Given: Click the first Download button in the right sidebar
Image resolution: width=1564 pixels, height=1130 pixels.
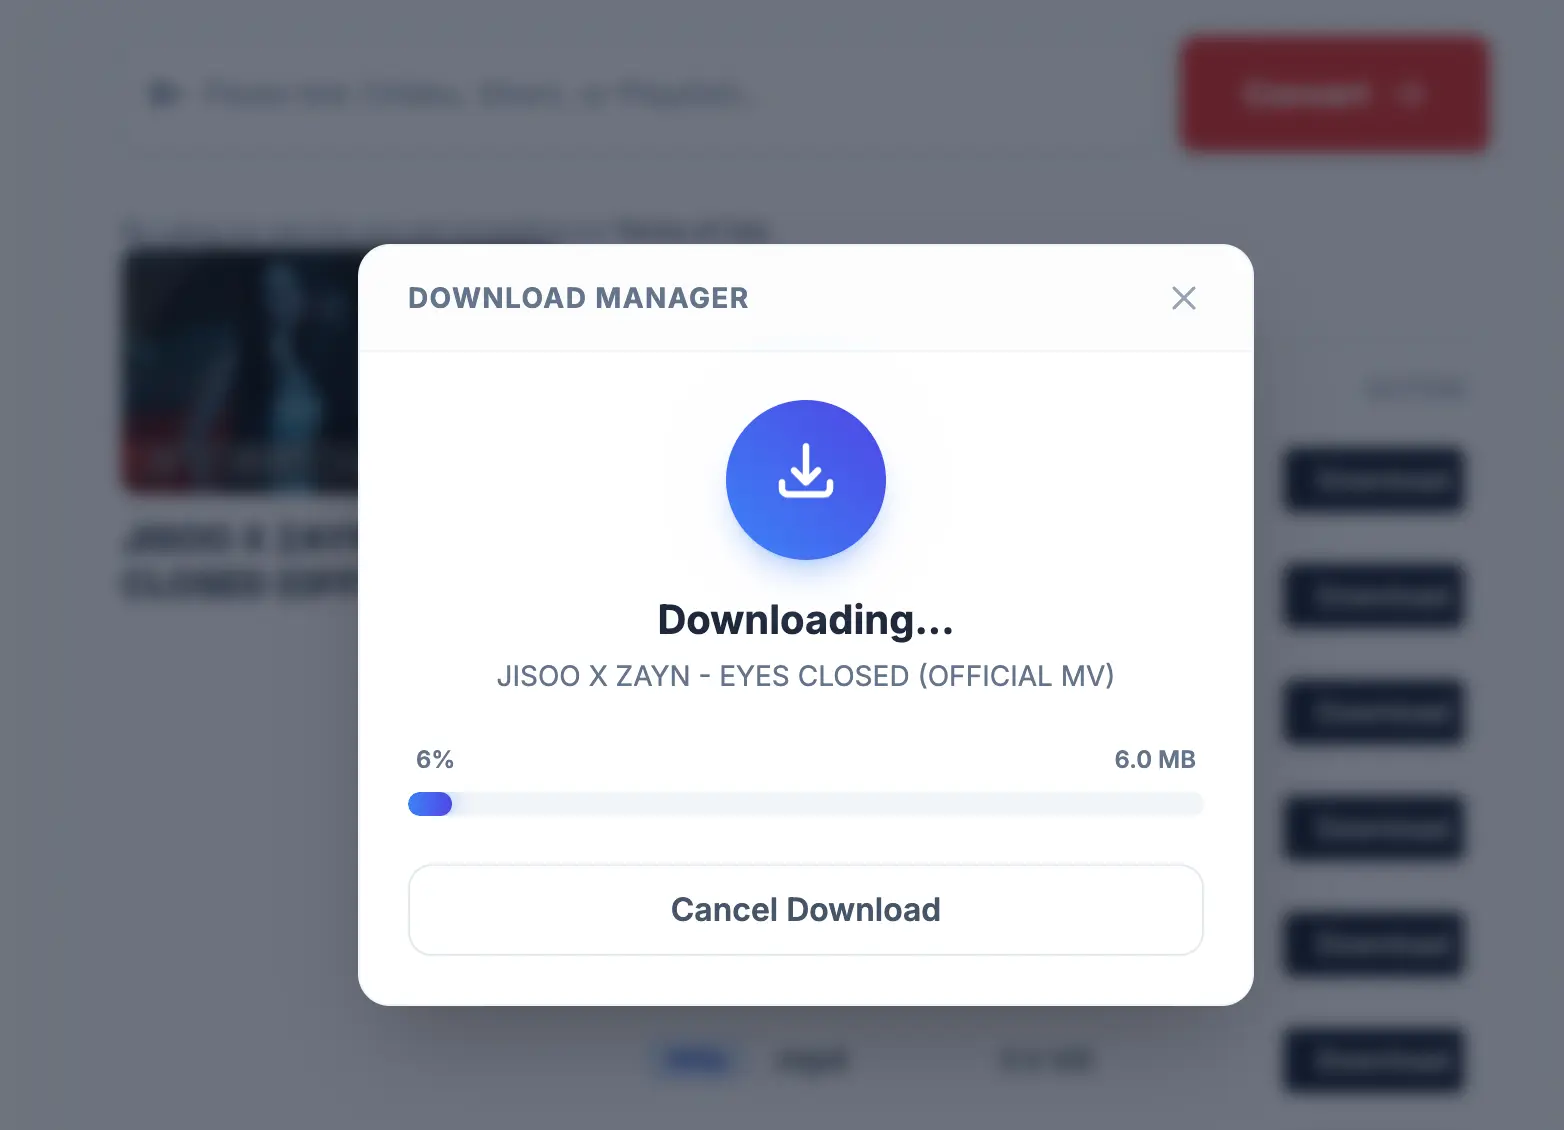Looking at the screenshot, I should click(1374, 480).
